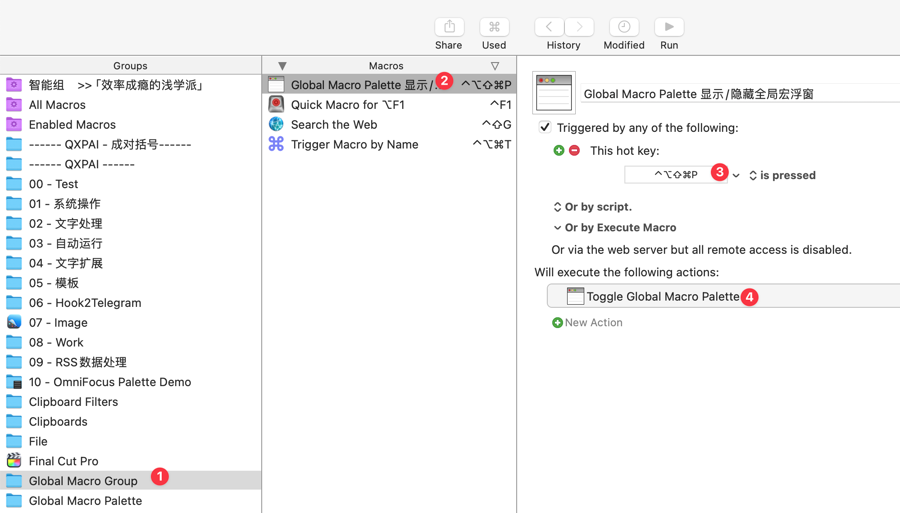The width and height of the screenshot is (900, 513).
Task: Go forward in History
Action: (579, 27)
